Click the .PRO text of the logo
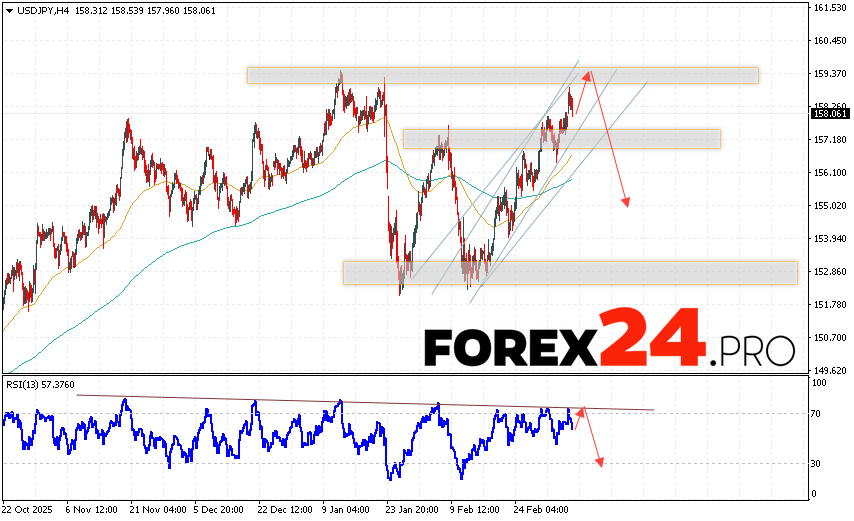 click(753, 350)
